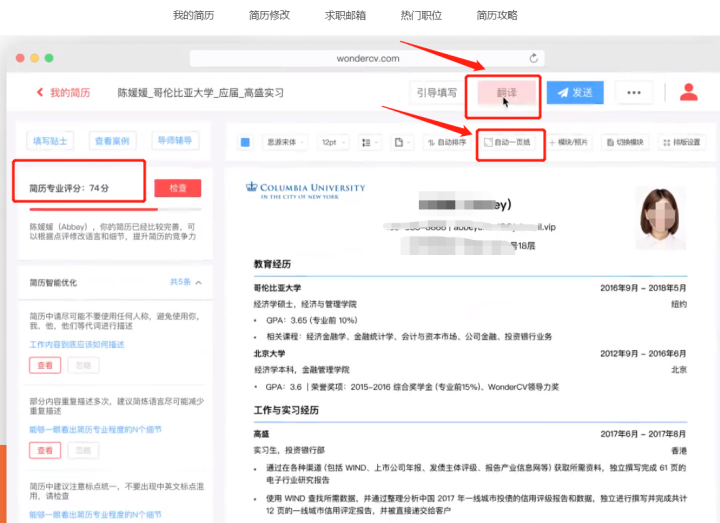
Task: Open 简历攻略 in the top navigation
Action: pos(497,16)
